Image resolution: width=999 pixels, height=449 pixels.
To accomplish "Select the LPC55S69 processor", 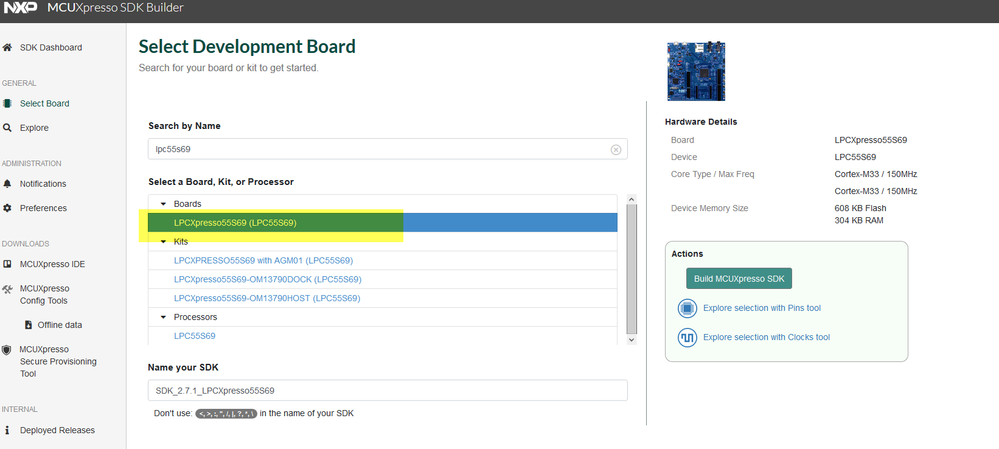I will pyautogui.click(x=194, y=336).
